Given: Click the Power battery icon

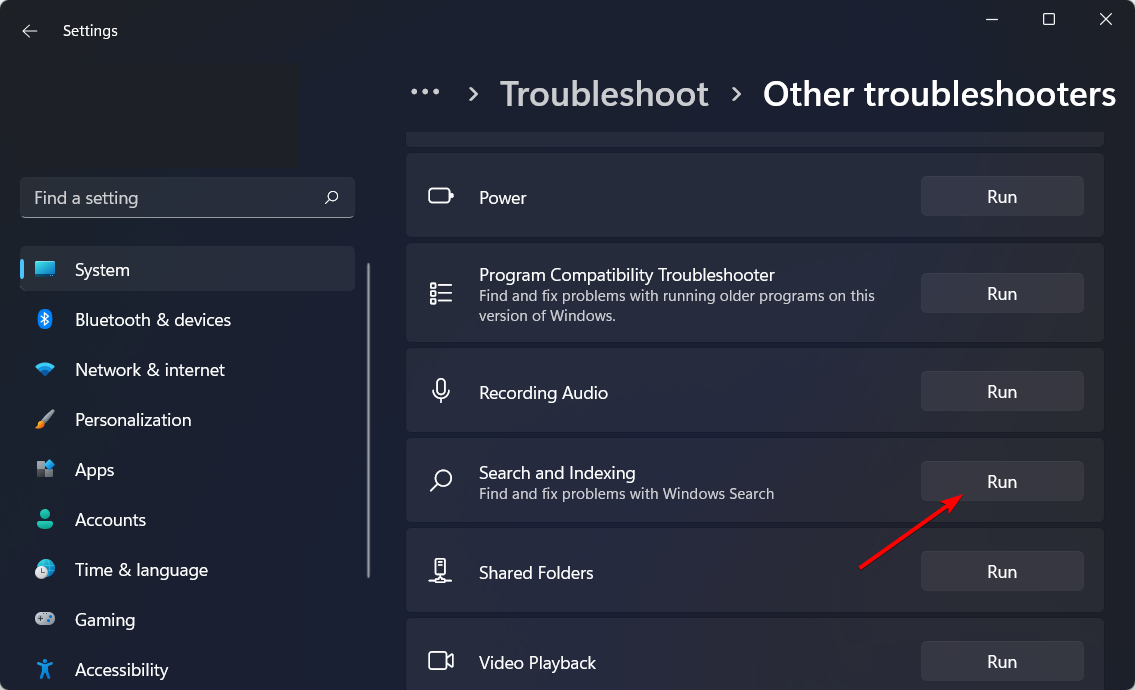Looking at the screenshot, I should coord(441,196).
